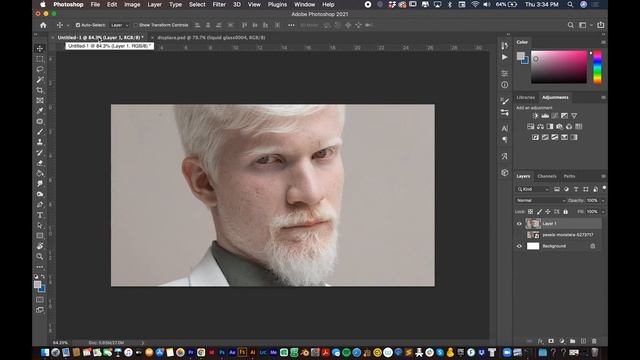Open the Kind layer filter dropdown
The width and height of the screenshot is (640, 360).
click(x=533, y=189)
